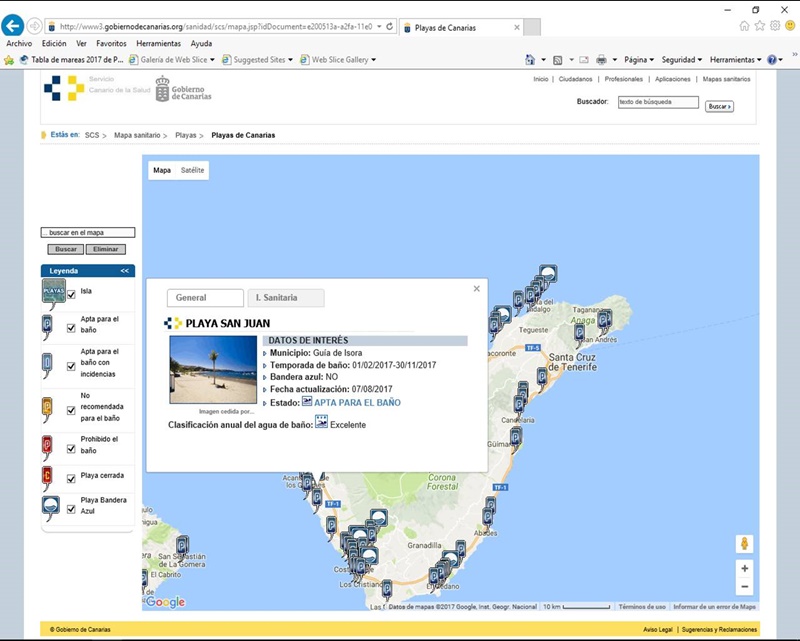
Task: Uncheck the Isla legend checkbox
Action: coord(71,294)
